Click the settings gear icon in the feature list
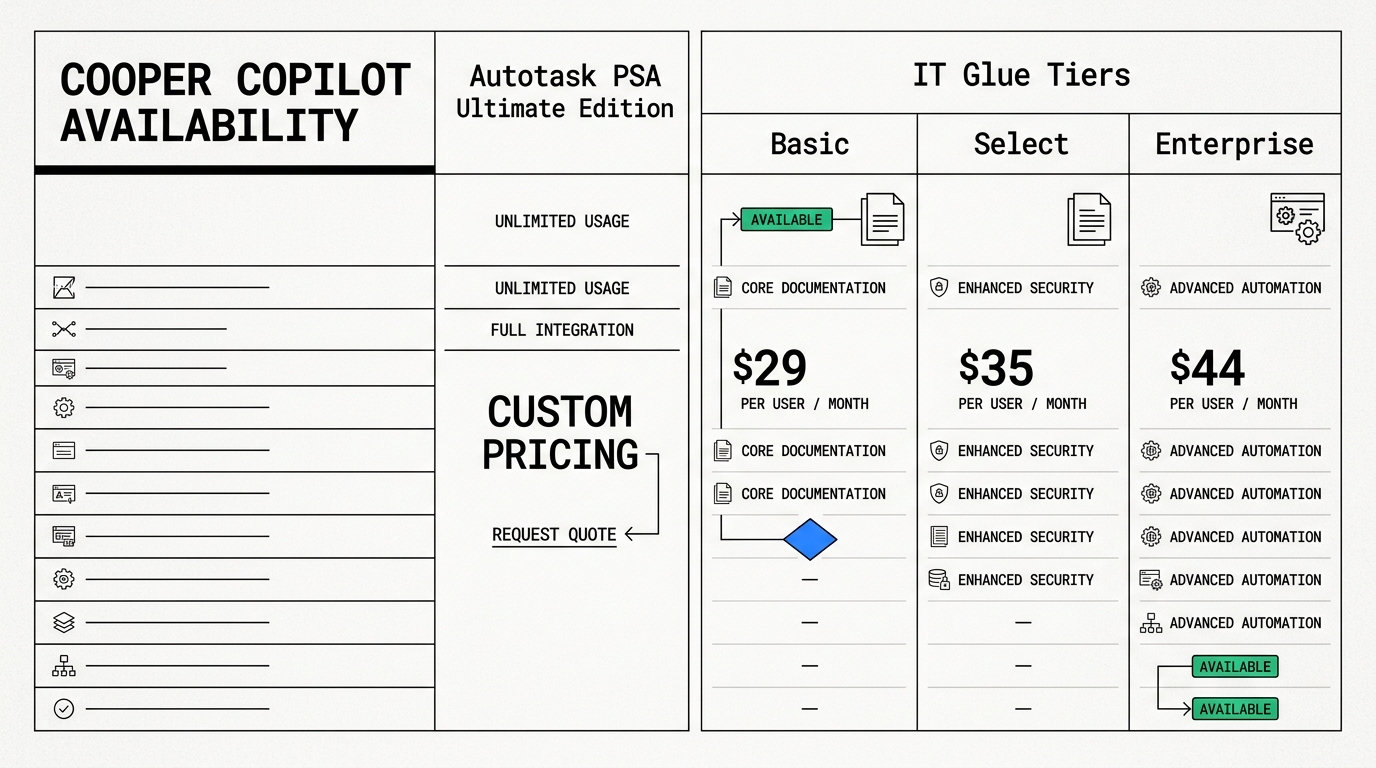The height and width of the screenshot is (768, 1376). pos(63,407)
